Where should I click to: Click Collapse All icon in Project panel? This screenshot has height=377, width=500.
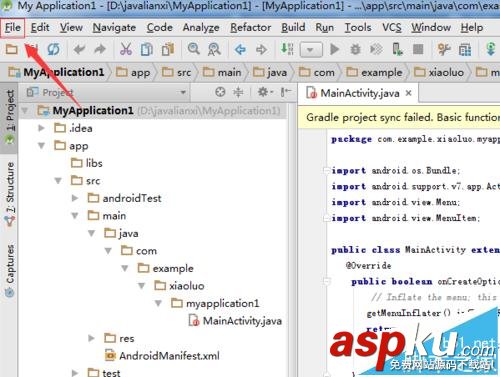[x=238, y=92]
